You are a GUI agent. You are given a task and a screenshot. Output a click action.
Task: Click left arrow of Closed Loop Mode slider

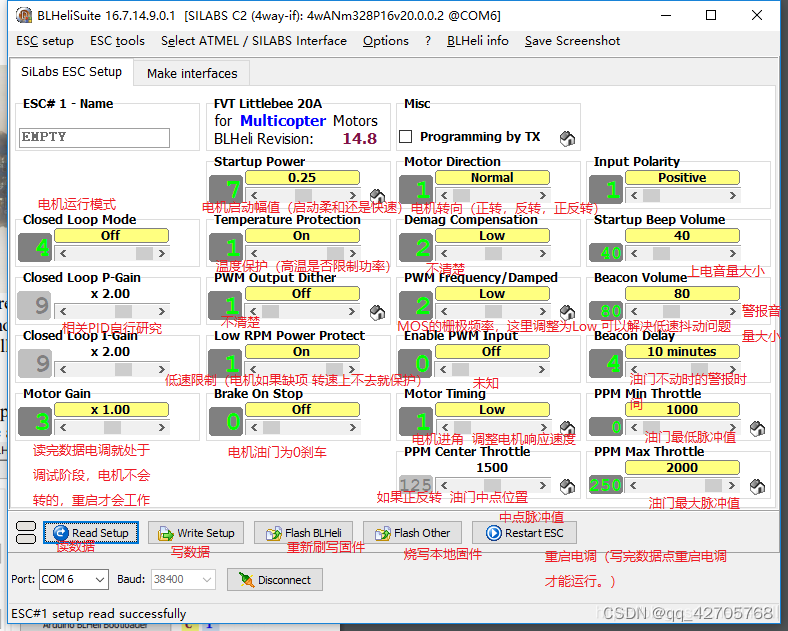click(x=63, y=253)
